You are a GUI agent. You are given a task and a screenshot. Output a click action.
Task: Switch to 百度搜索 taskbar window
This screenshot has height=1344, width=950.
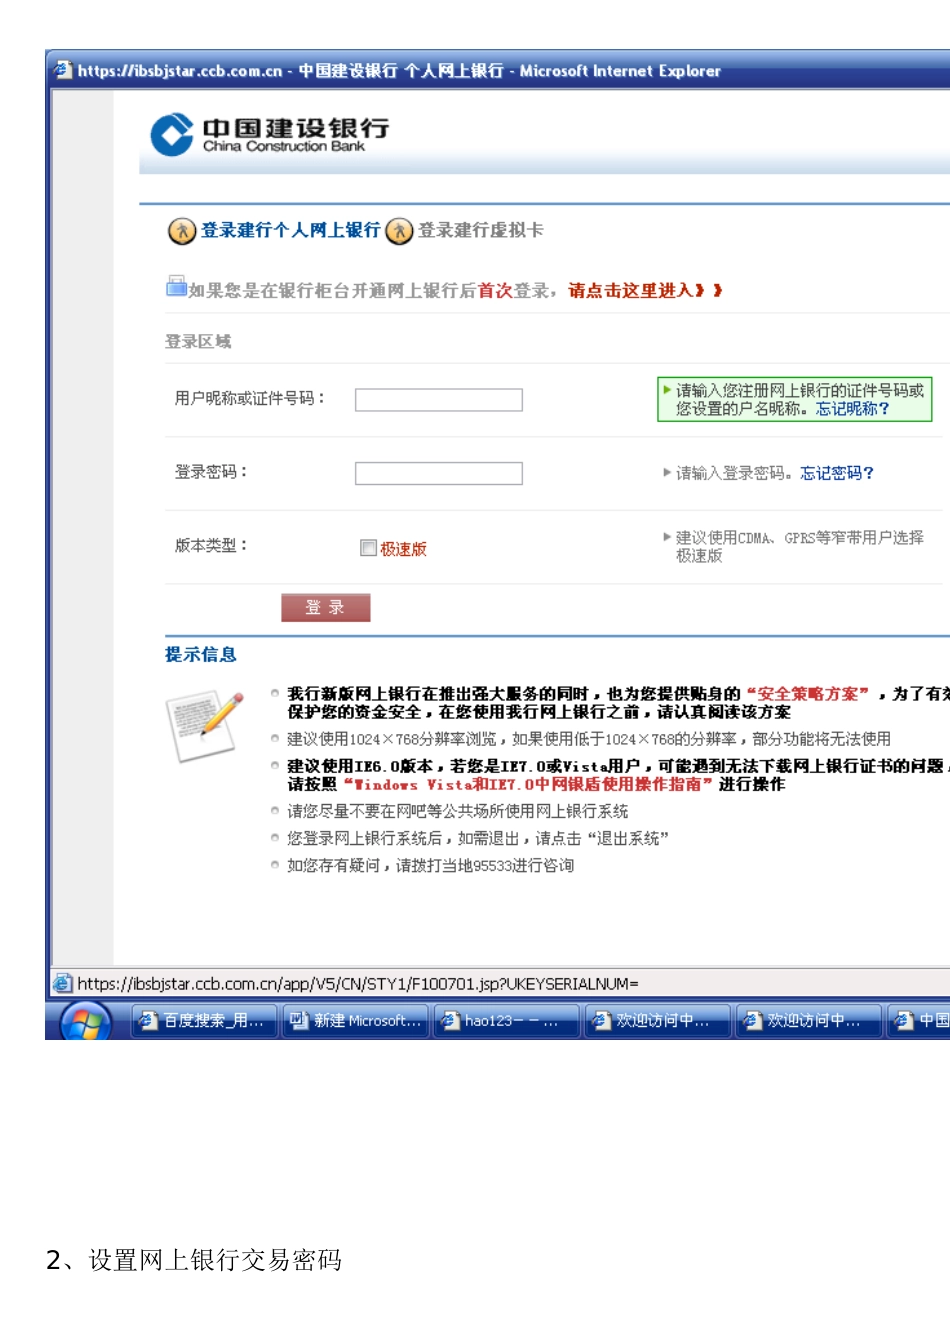point(204,1020)
